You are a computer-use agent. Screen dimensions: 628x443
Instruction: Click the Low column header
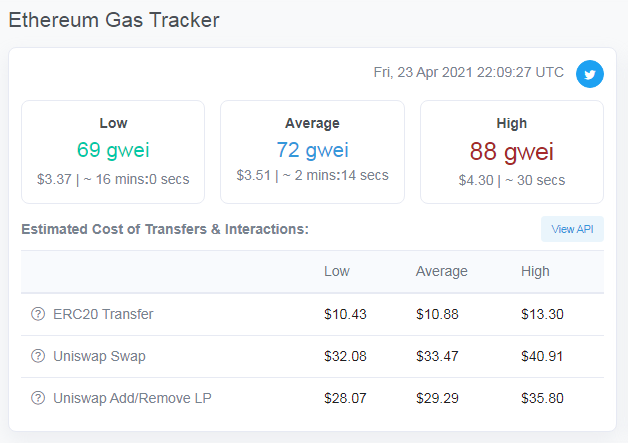click(x=337, y=271)
